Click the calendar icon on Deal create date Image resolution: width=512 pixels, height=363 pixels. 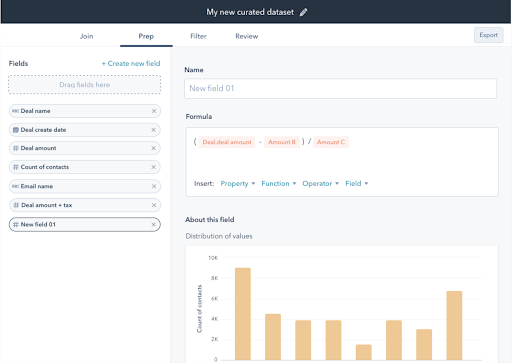(16, 130)
